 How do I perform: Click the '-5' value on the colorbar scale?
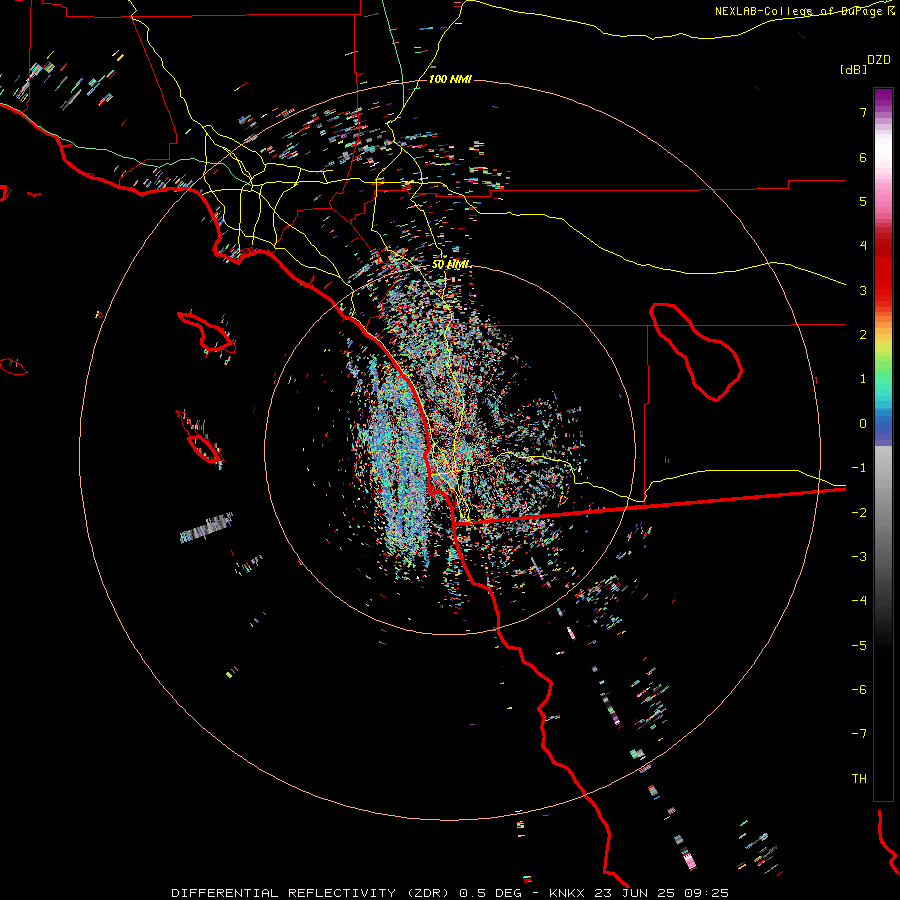coord(859,646)
